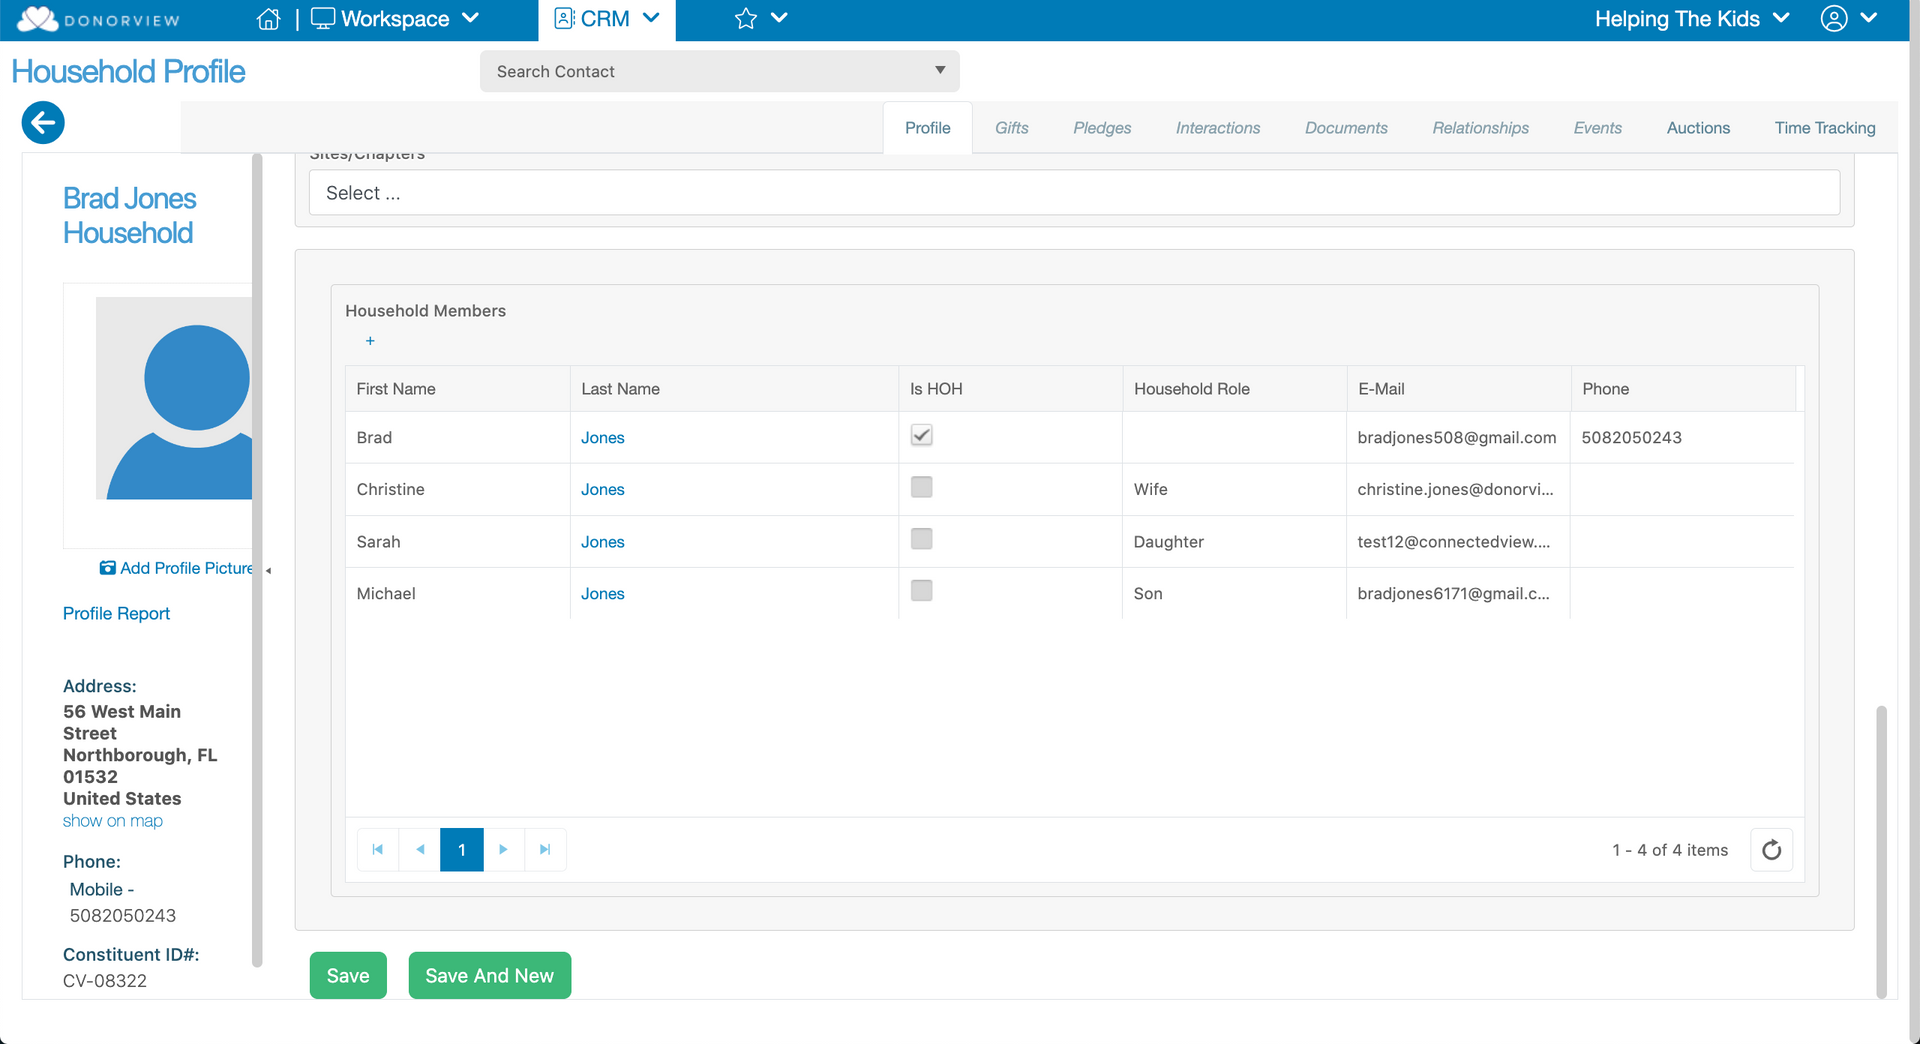Jump to first page of members grid
This screenshot has width=1920, height=1044.
[x=378, y=850]
